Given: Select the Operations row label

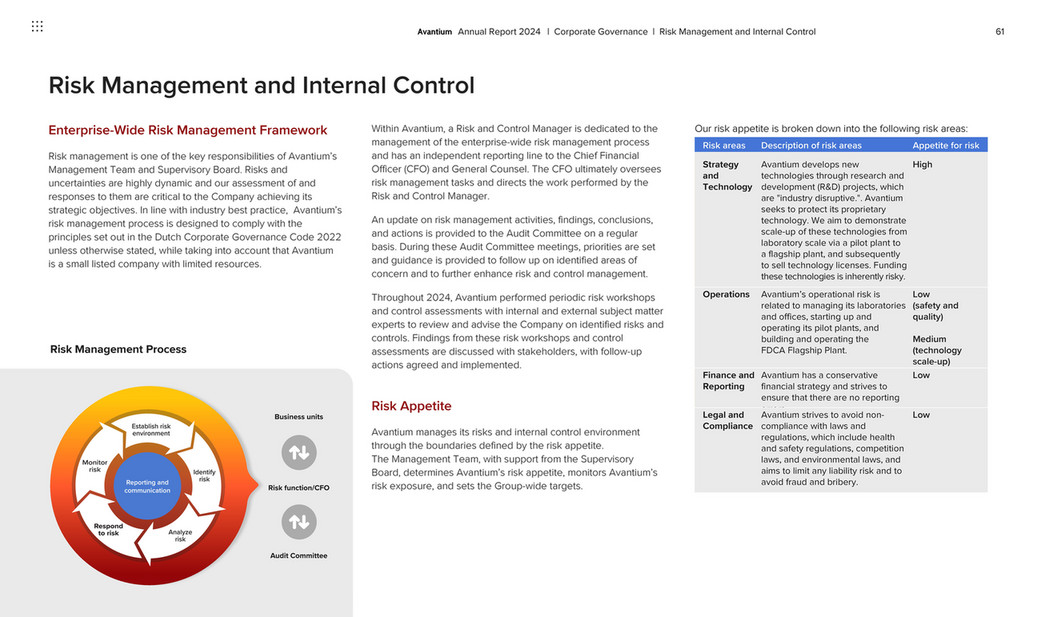Looking at the screenshot, I should click(726, 294).
